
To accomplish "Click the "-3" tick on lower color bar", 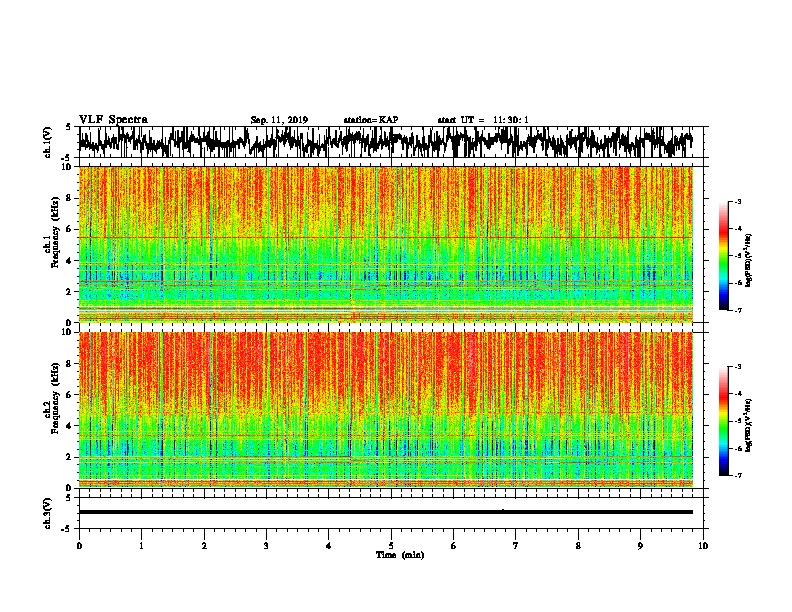I will click(x=737, y=367).
